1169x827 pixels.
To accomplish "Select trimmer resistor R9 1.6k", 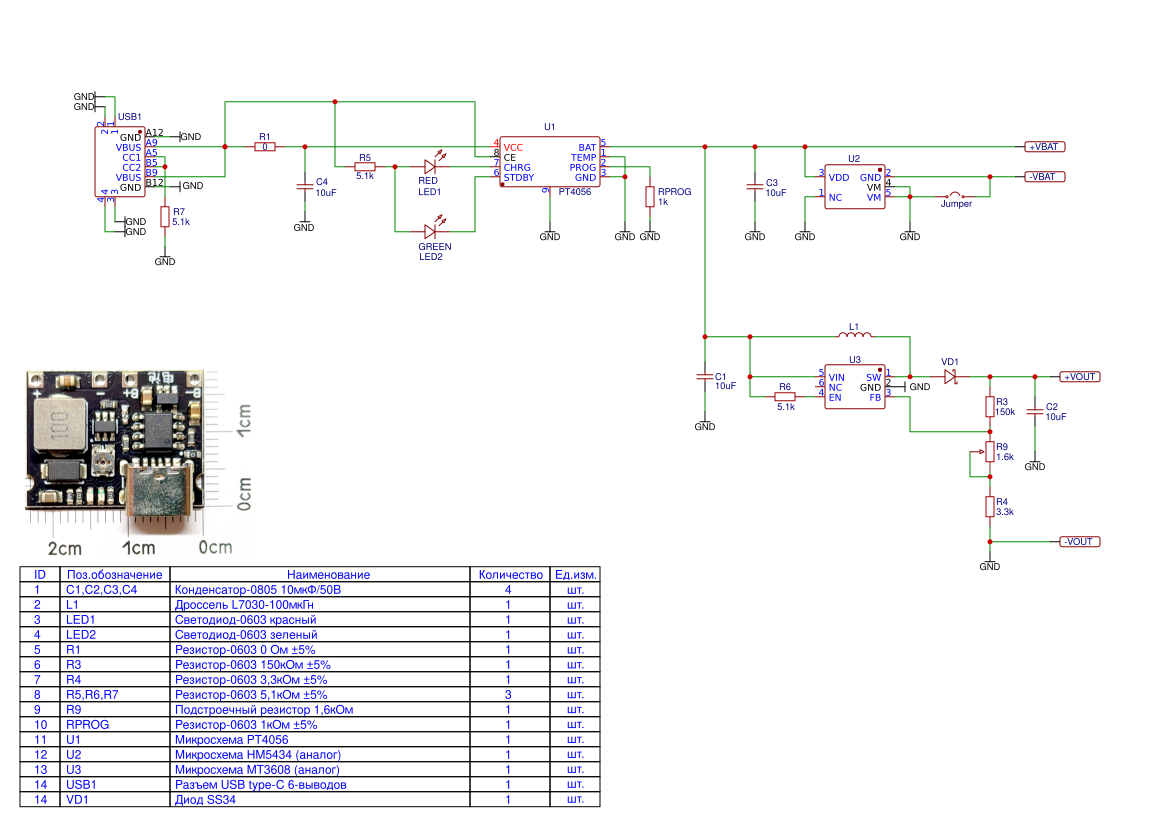I will click(x=991, y=453).
